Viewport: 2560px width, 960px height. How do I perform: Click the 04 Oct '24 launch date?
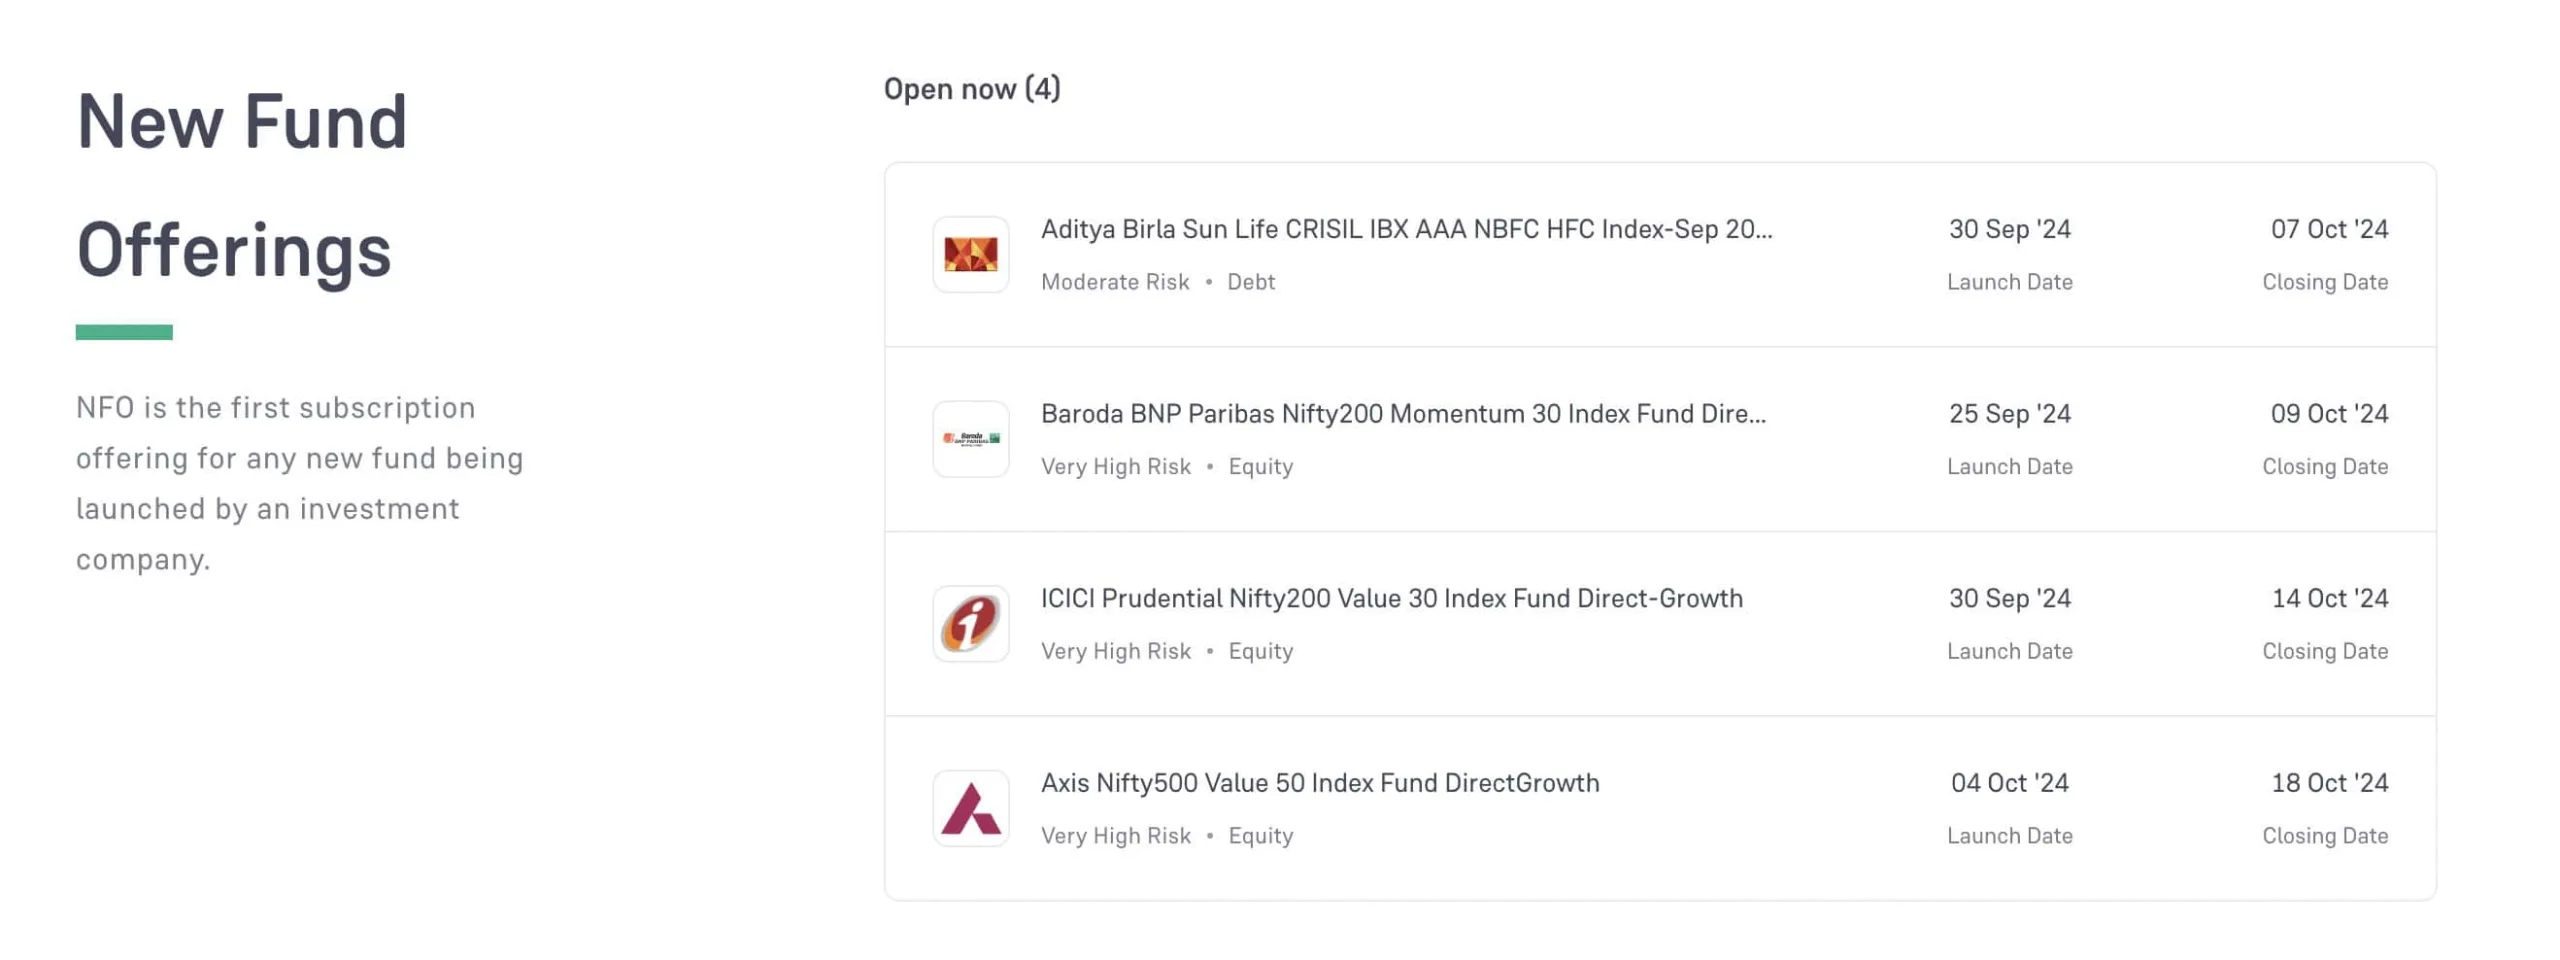tap(2009, 783)
